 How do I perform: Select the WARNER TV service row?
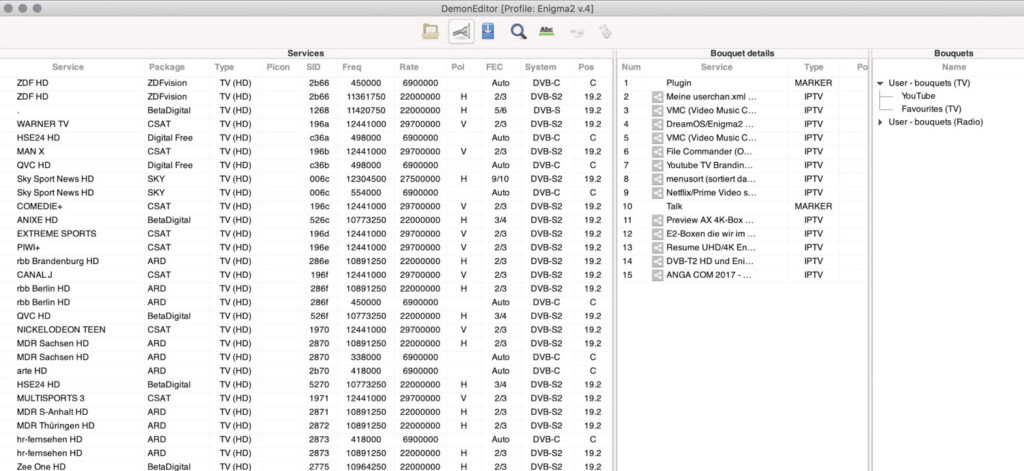pyautogui.click(x=42, y=124)
